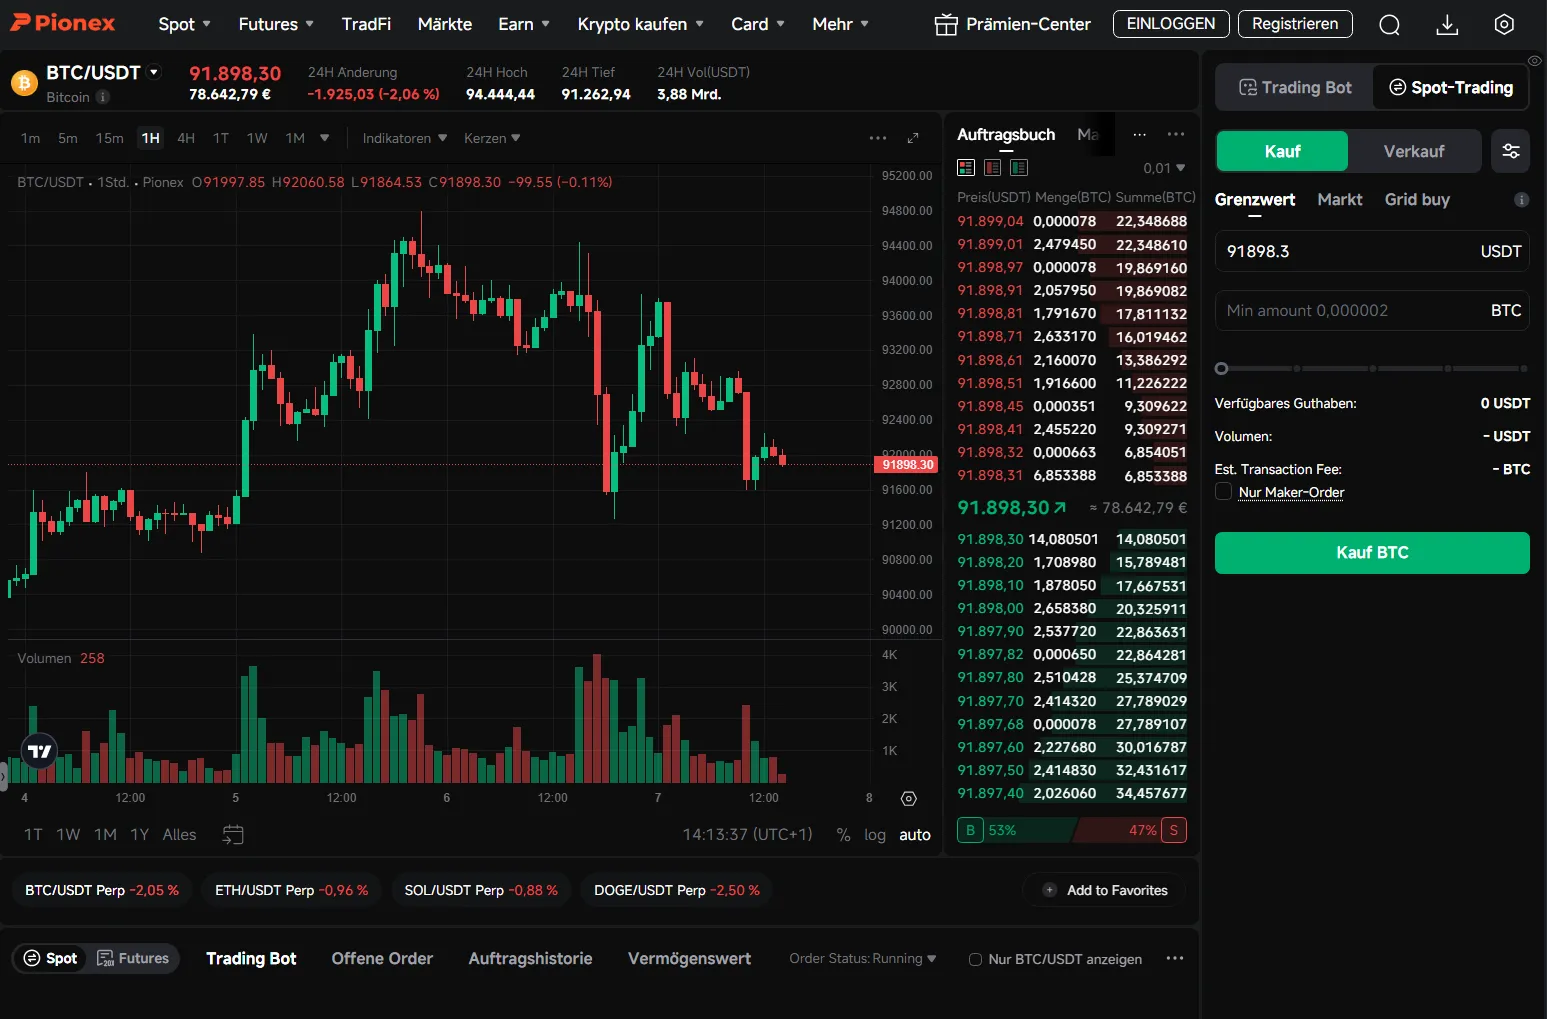Select the Markt order tab
Screen dimensions: 1547x1019
(x=1340, y=199)
